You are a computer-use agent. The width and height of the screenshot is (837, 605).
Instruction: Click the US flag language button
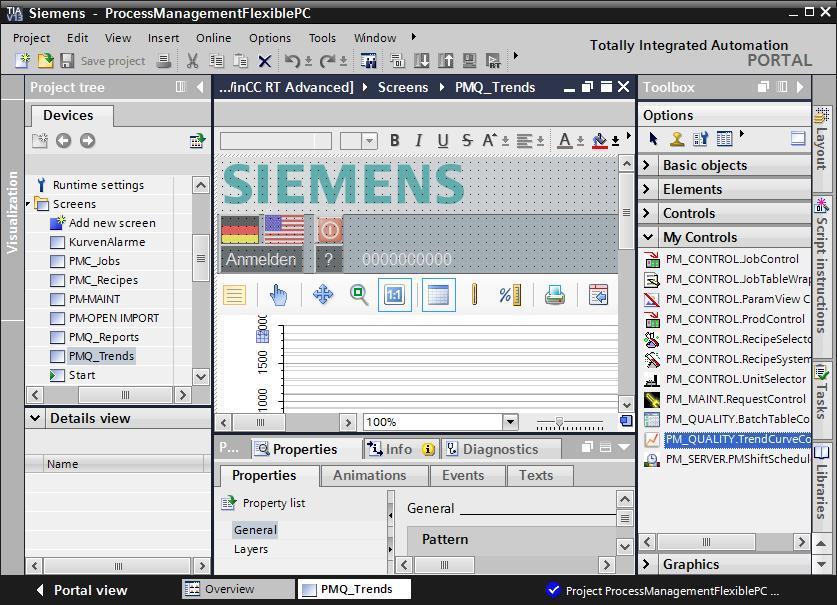click(284, 230)
